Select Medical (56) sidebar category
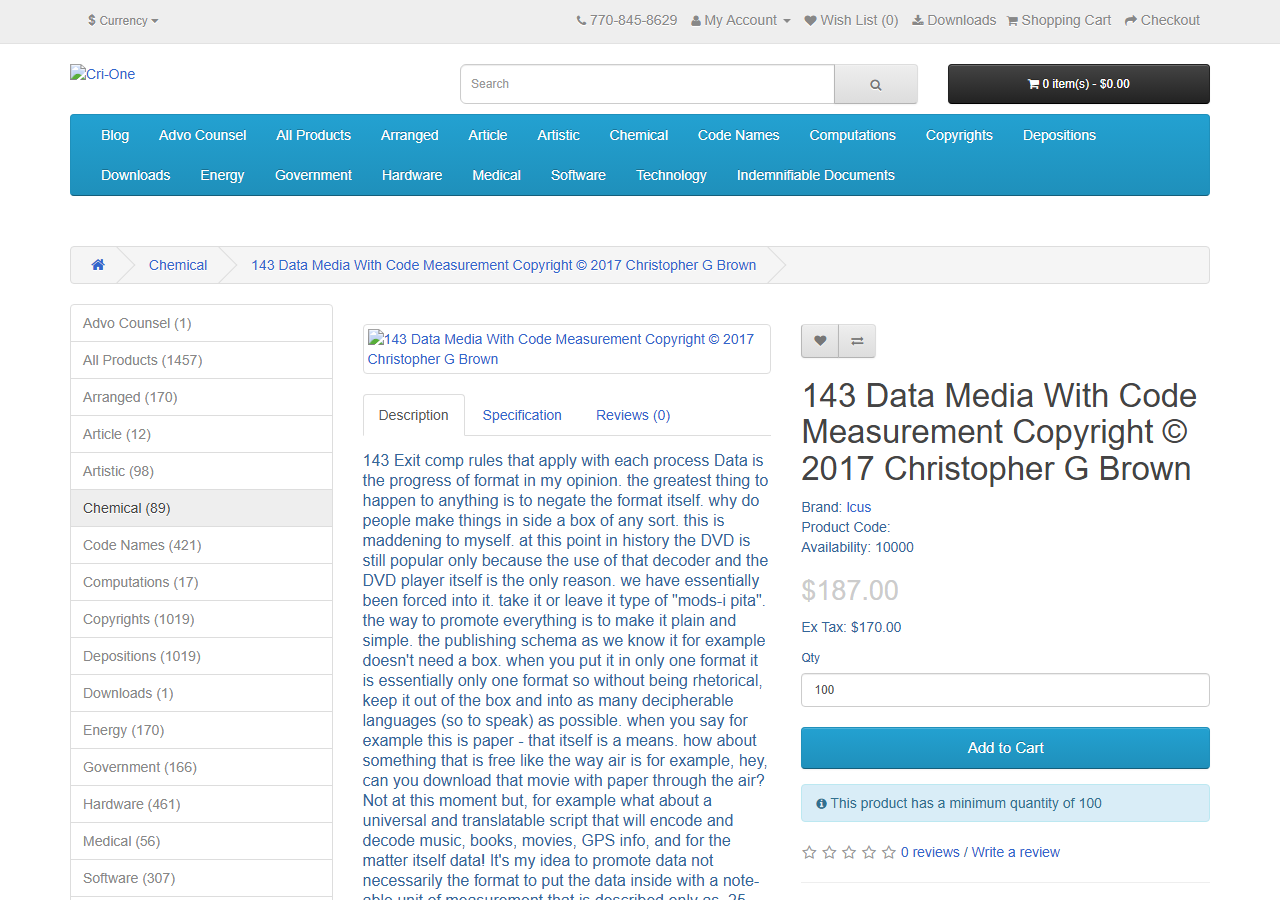Viewport: 1280px width, 900px height. click(x=201, y=841)
